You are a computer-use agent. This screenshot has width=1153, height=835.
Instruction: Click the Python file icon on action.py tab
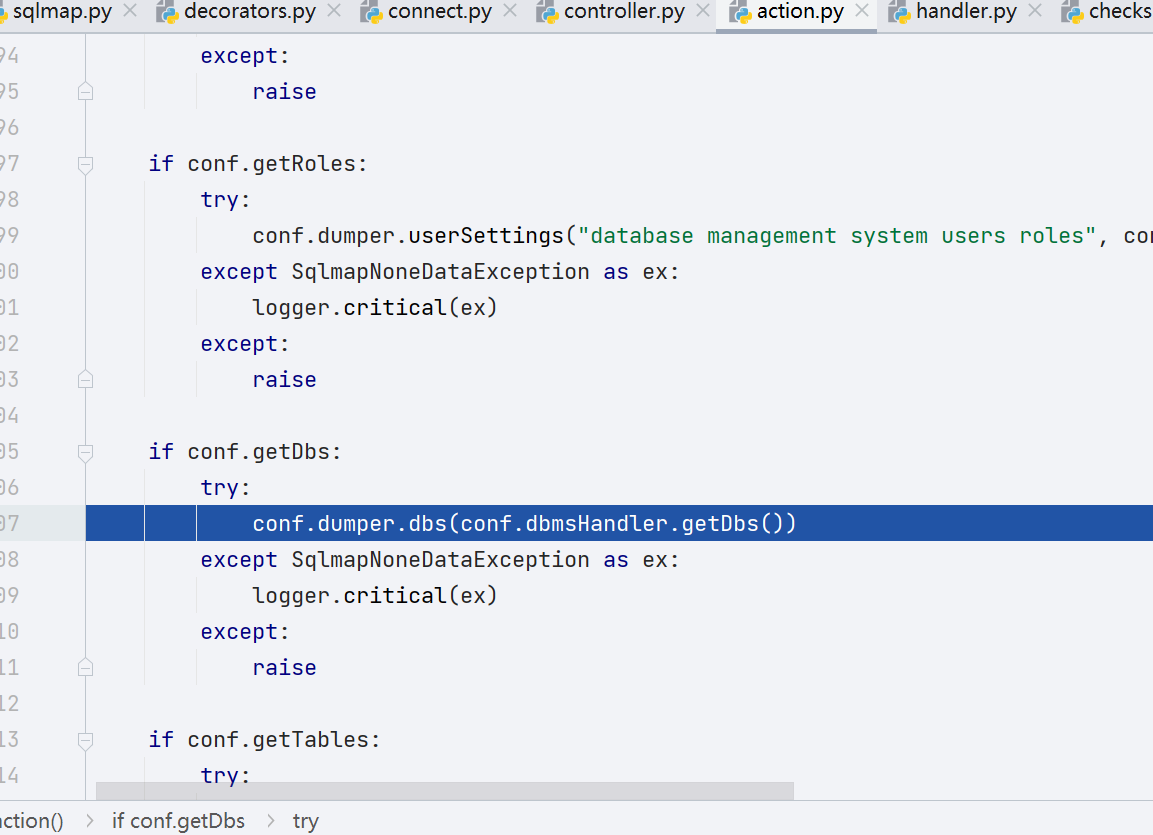click(x=740, y=12)
